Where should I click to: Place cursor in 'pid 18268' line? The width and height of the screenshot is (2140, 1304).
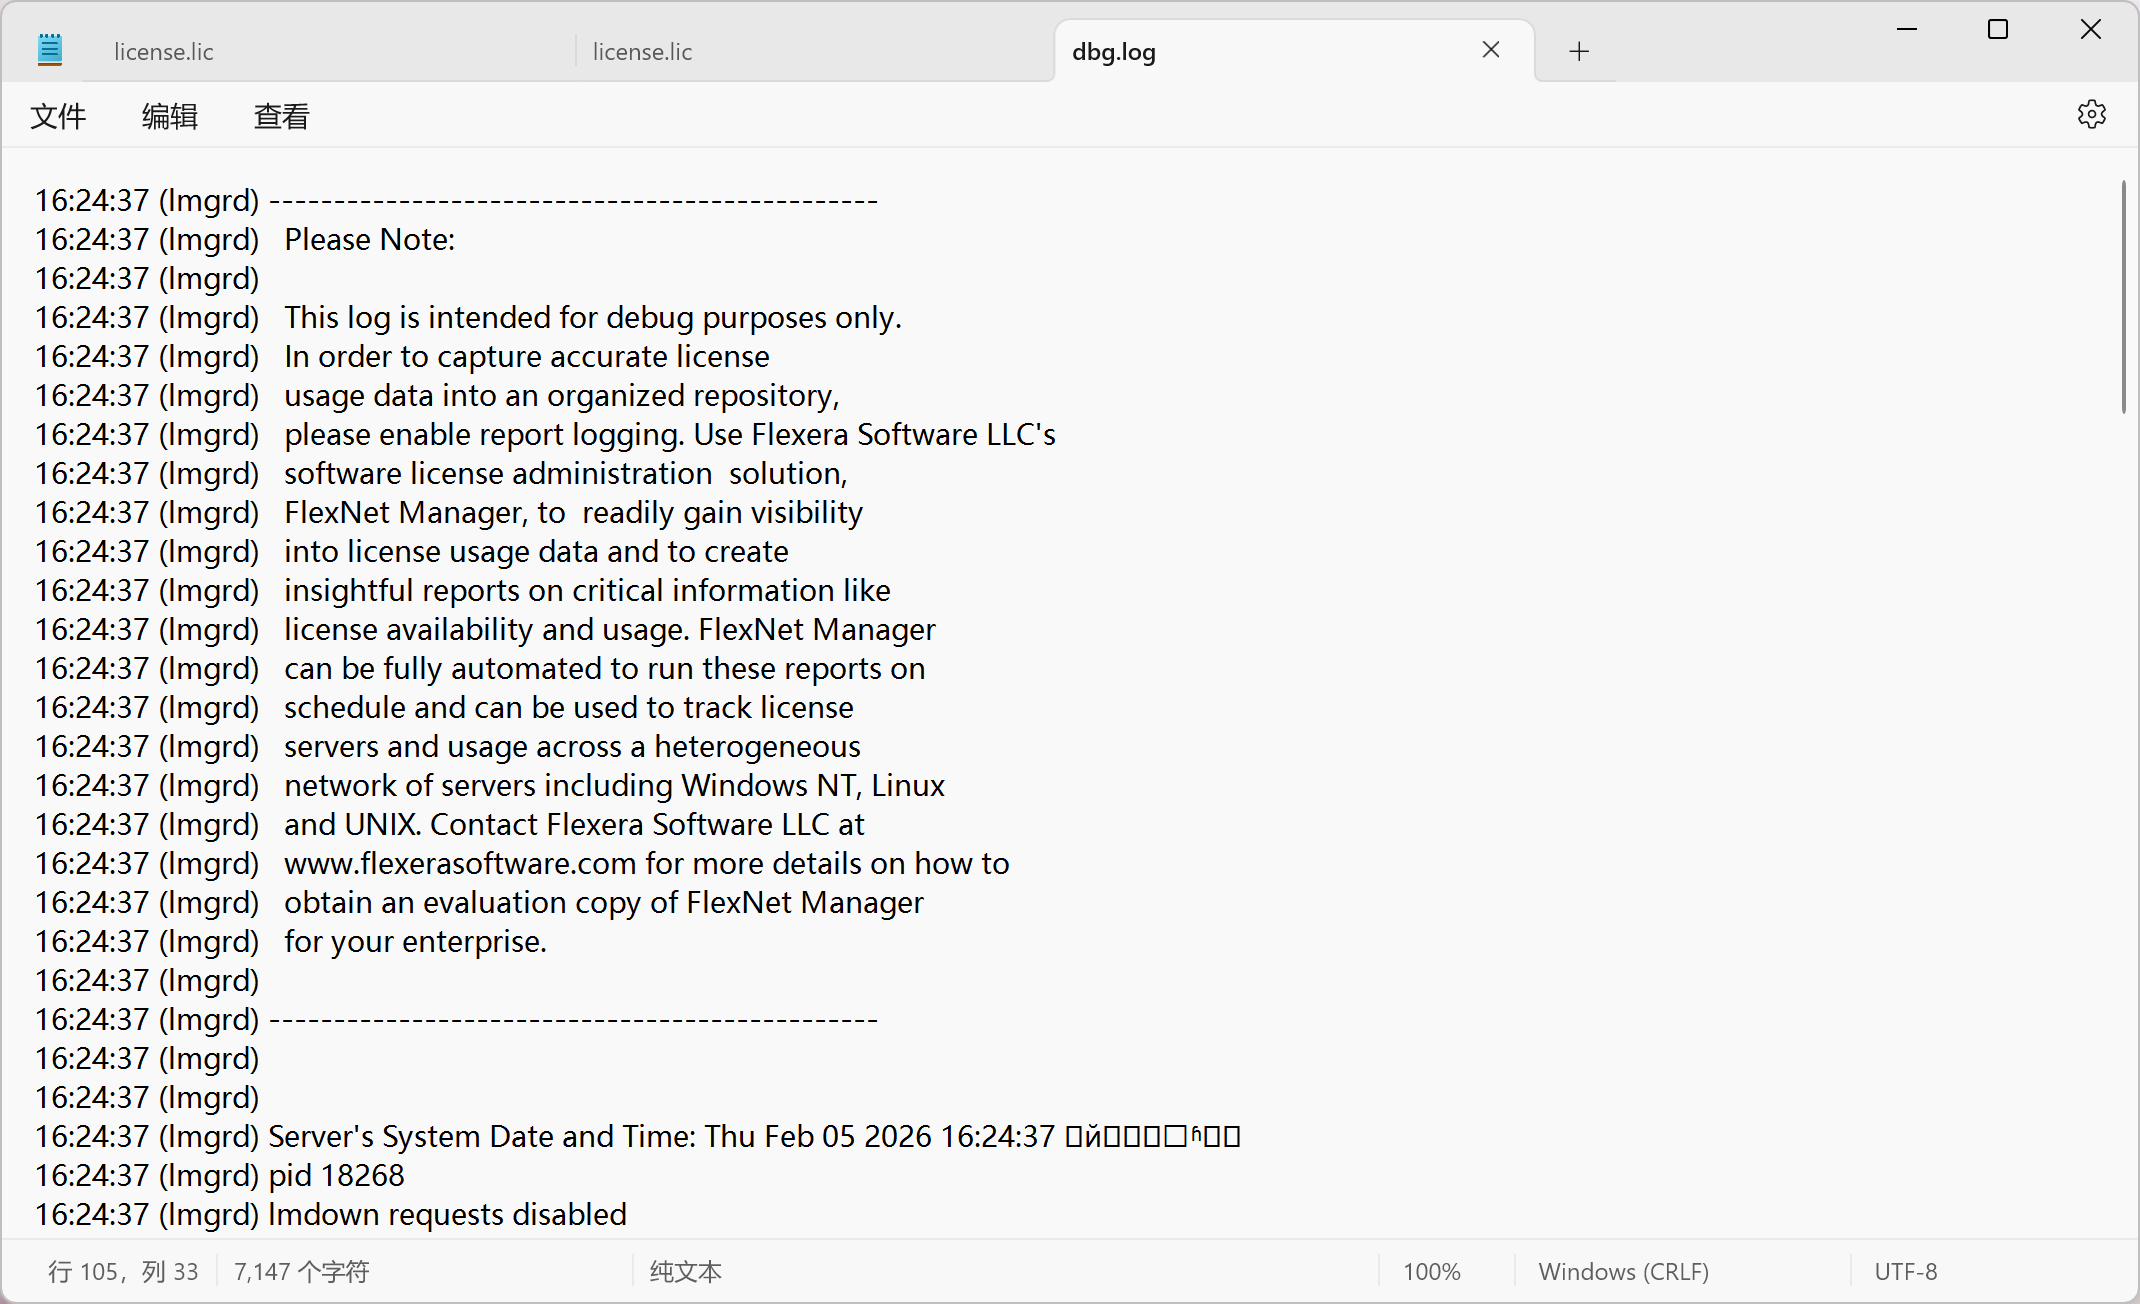(x=336, y=1175)
